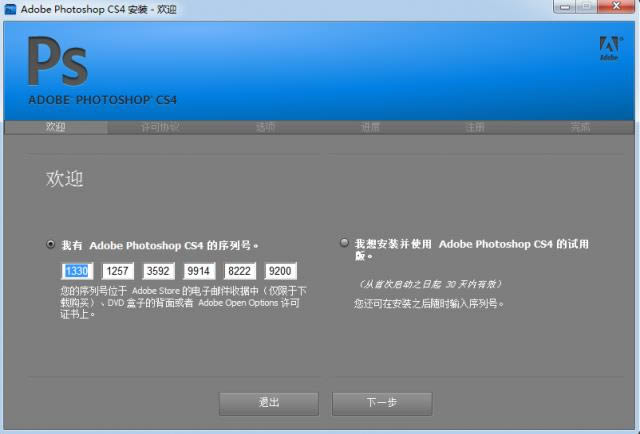Minimize the installer window

564,7
